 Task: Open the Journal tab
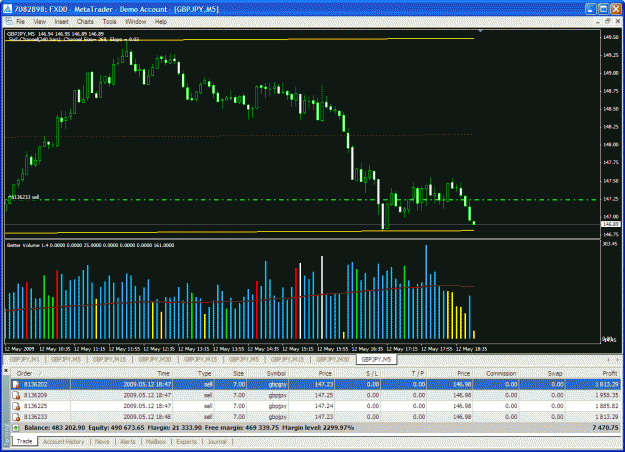(x=217, y=442)
